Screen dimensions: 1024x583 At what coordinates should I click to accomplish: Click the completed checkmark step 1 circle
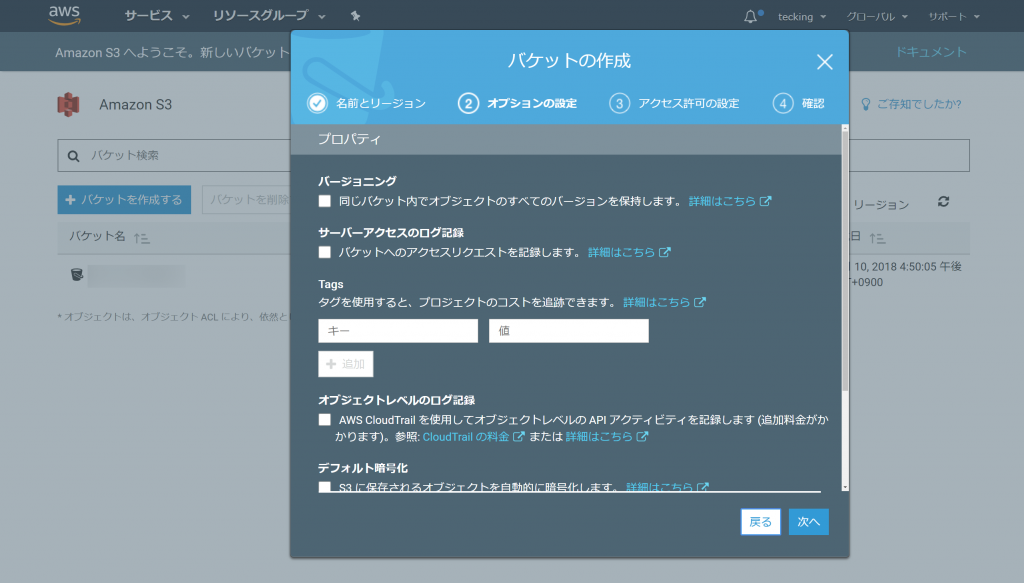(x=317, y=103)
